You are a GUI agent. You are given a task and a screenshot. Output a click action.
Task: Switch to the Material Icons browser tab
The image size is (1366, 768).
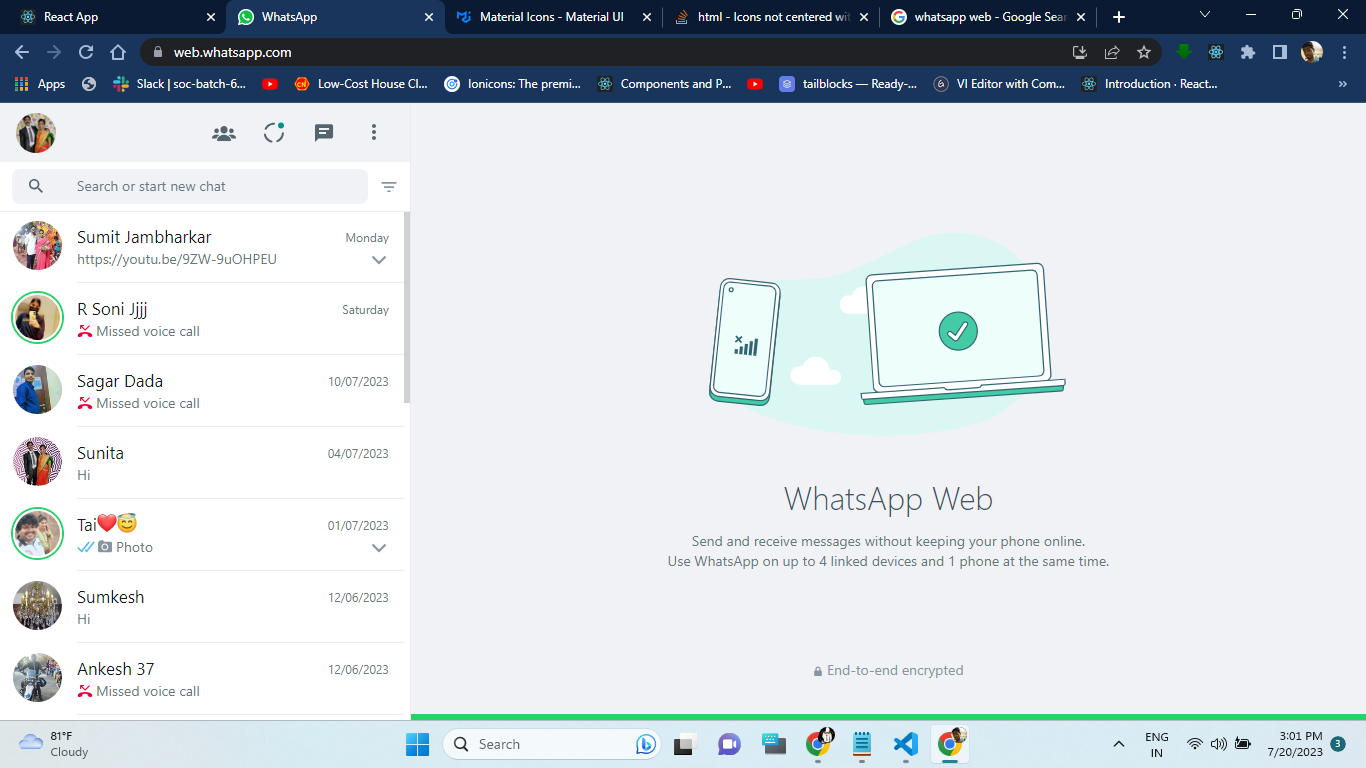(552, 17)
